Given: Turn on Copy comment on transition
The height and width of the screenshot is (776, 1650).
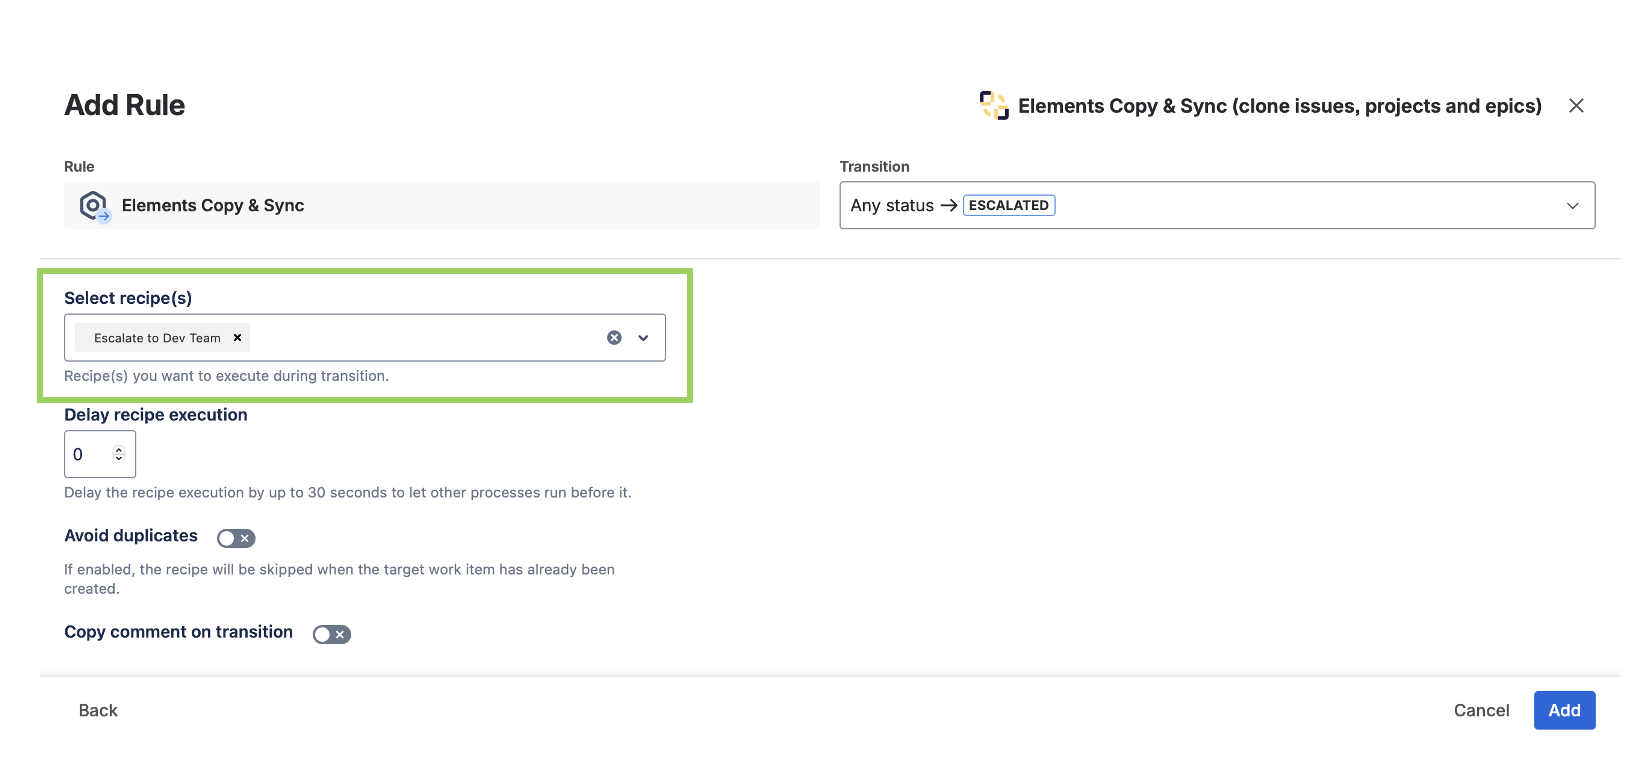Looking at the screenshot, I should pyautogui.click(x=332, y=634).
